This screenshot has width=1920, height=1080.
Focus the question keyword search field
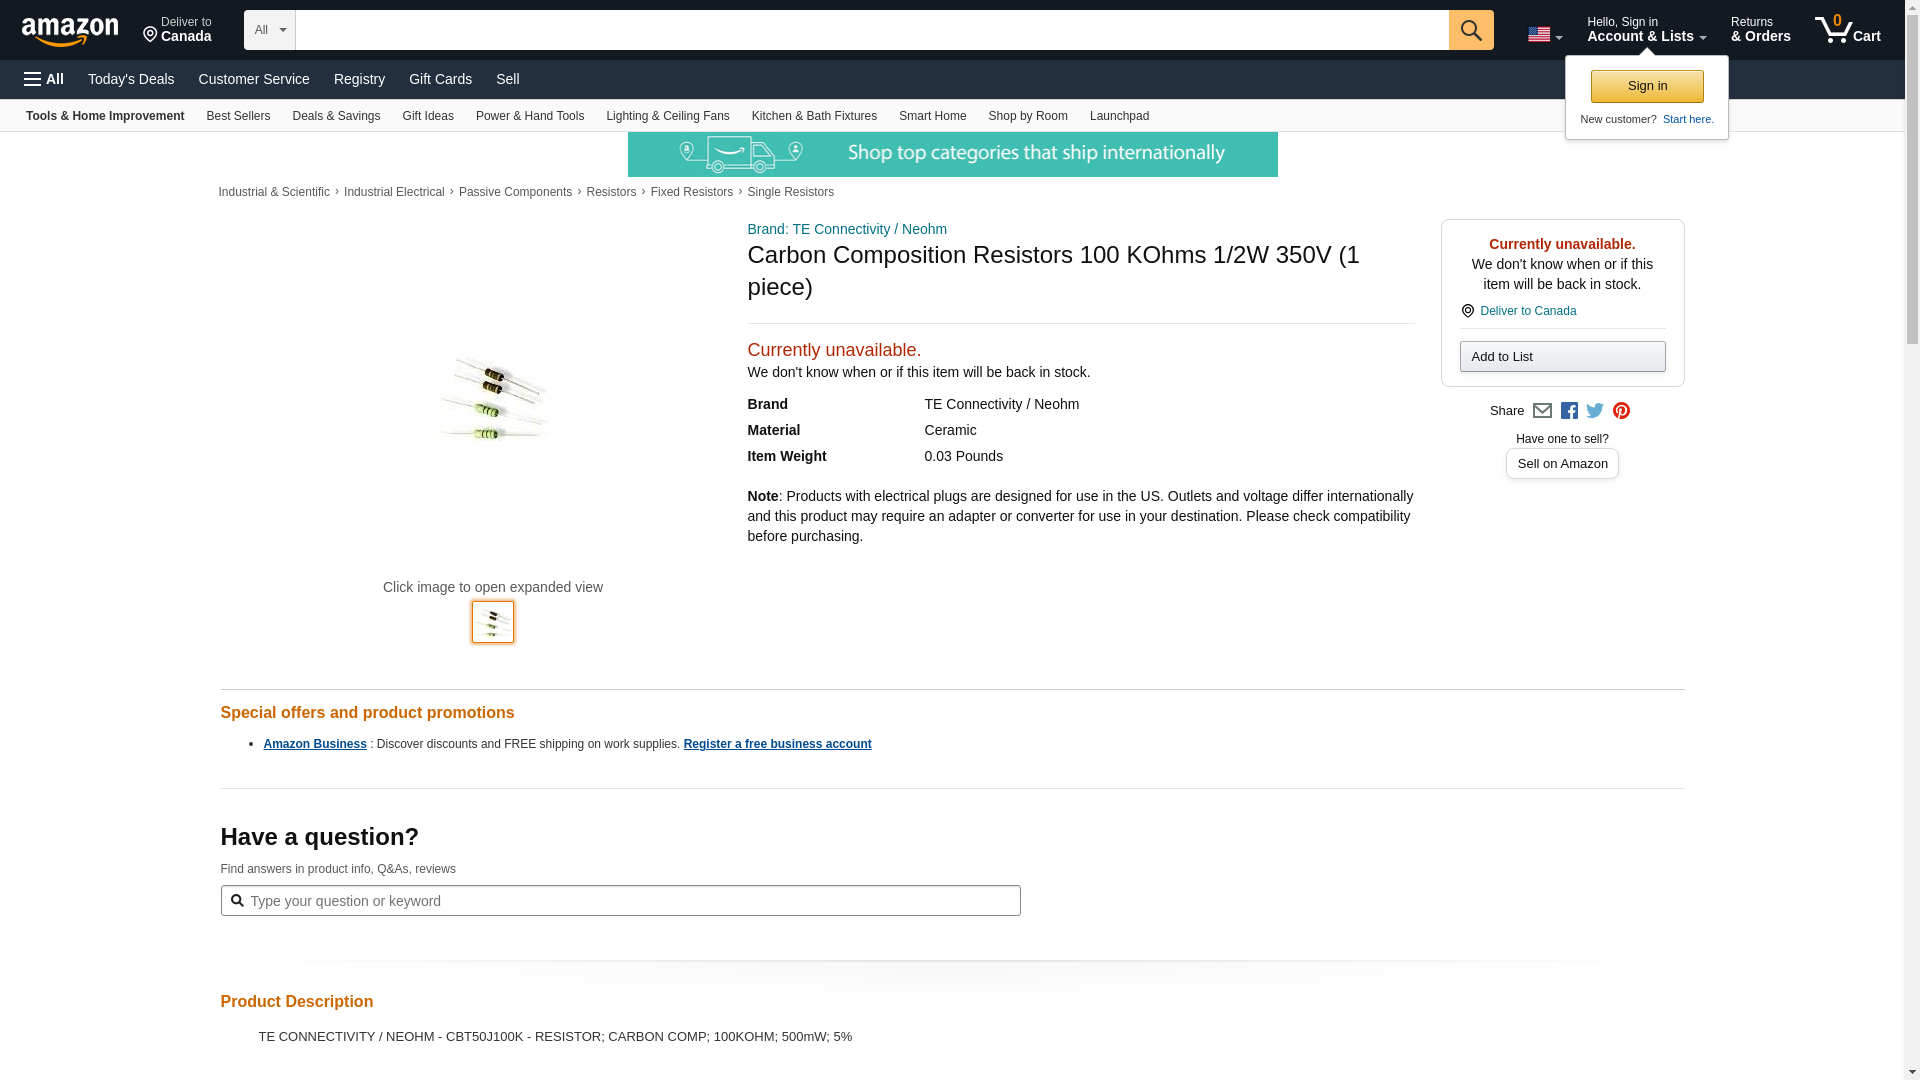coord(630,901)
